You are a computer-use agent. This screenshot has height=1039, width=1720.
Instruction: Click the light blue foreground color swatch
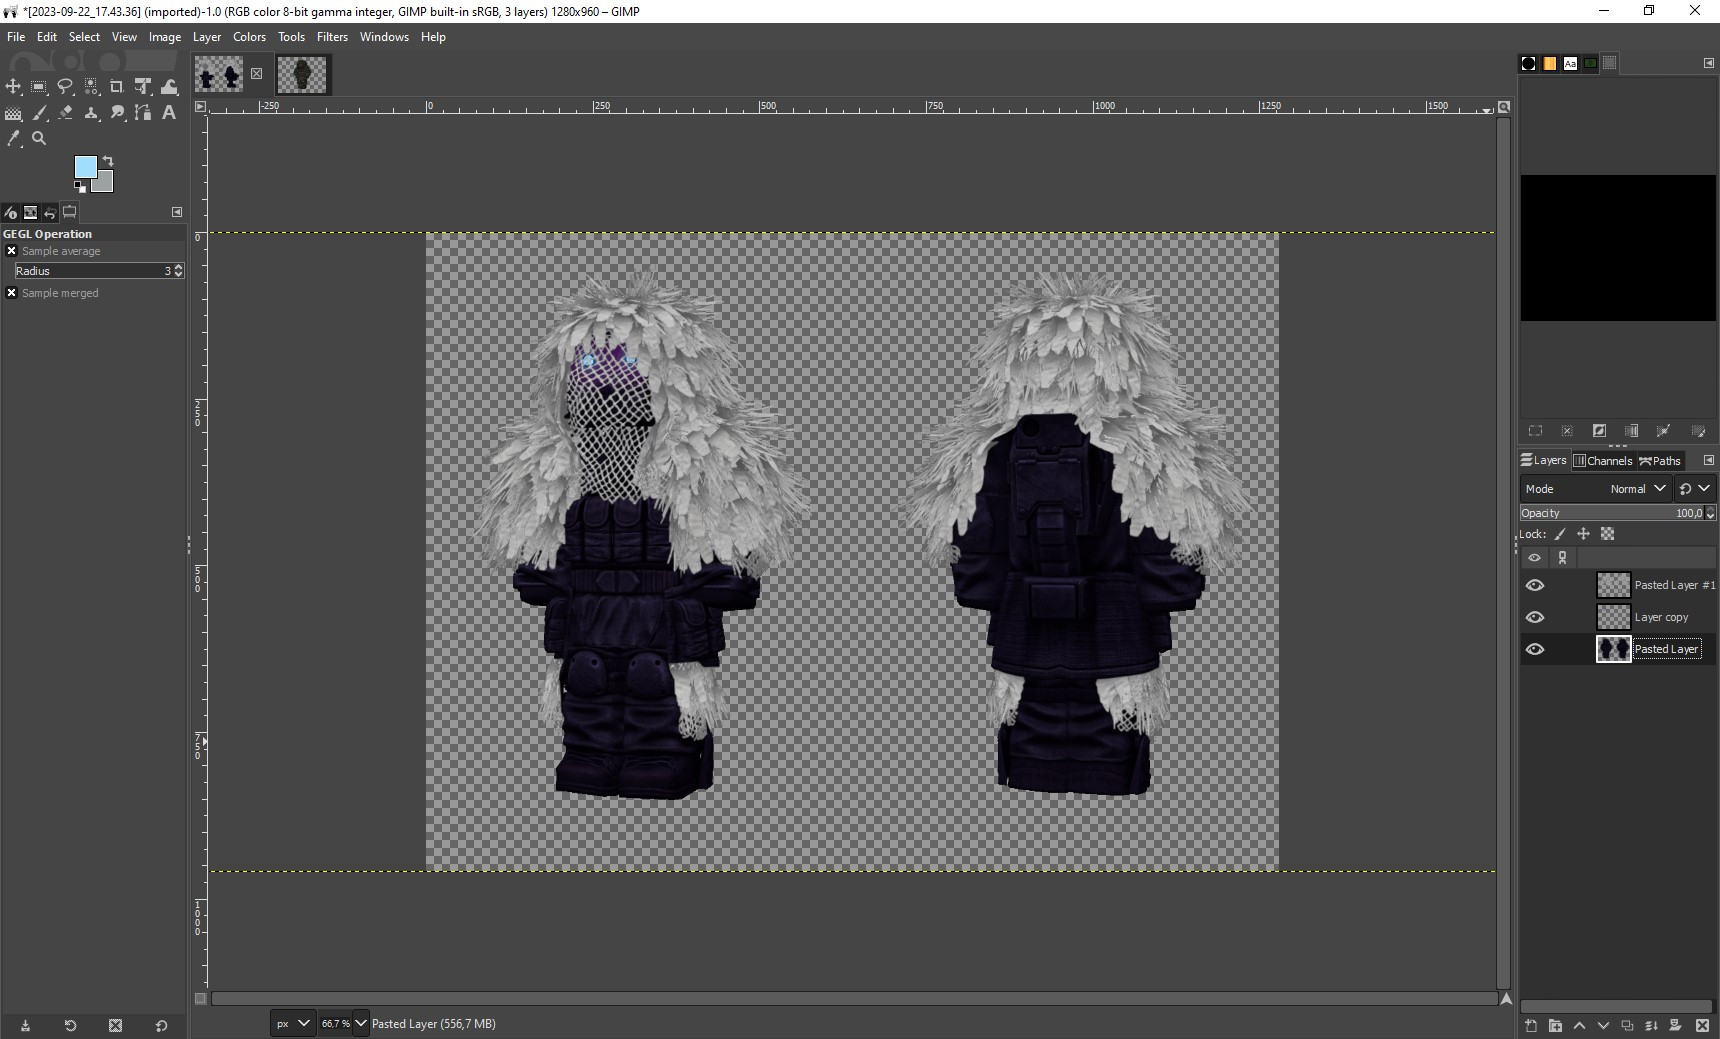(x=85, y=166)
